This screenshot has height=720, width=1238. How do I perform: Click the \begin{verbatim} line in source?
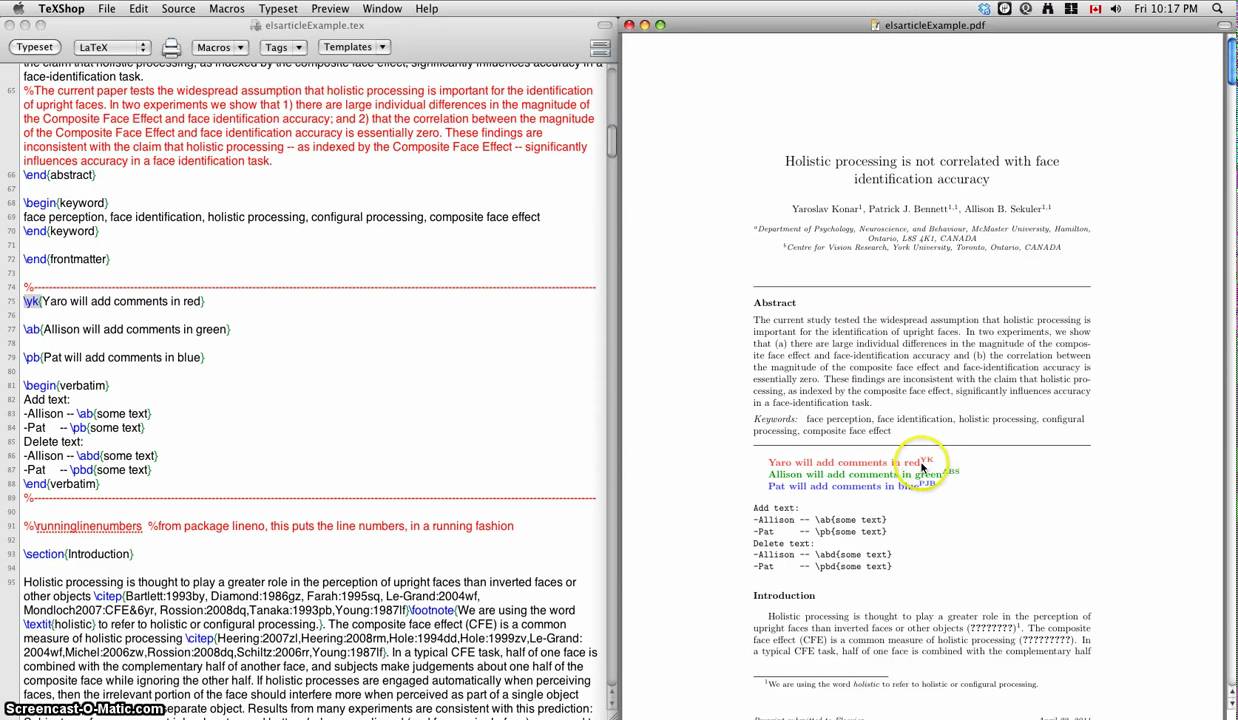[66, 385]
